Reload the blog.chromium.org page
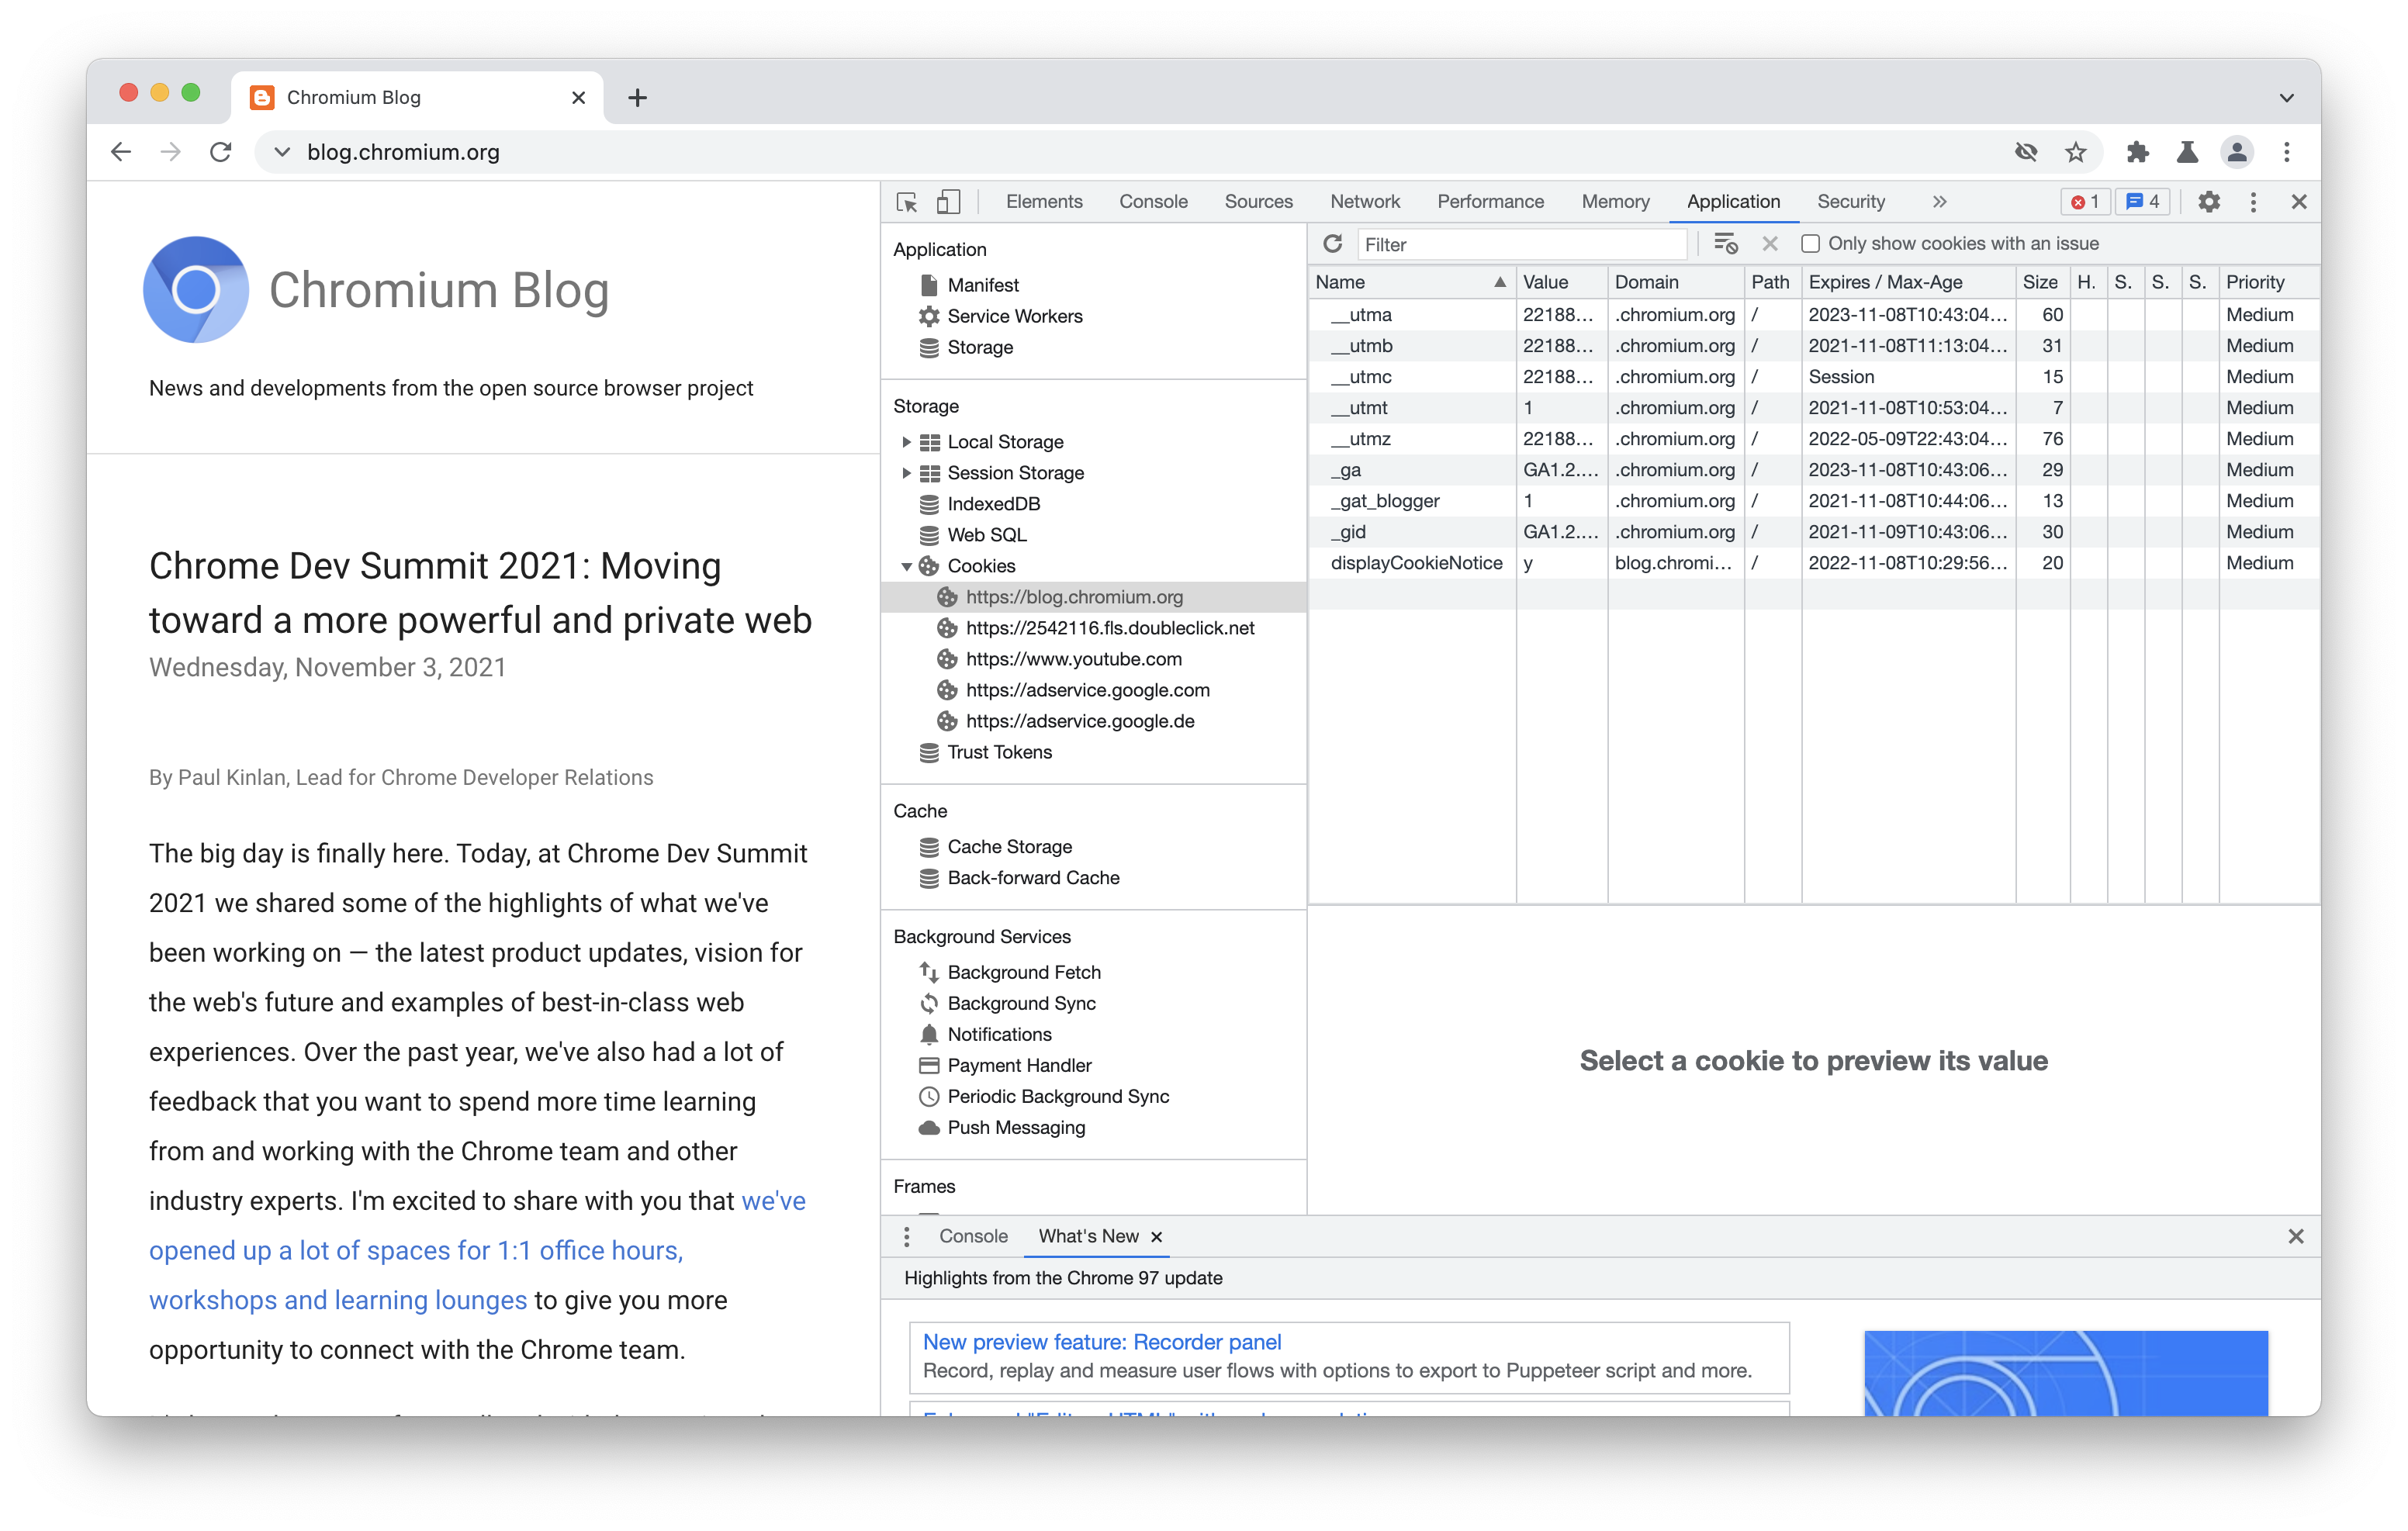Image resolution: width=2408 pixels, height=1531 pixels. (221, 152)
